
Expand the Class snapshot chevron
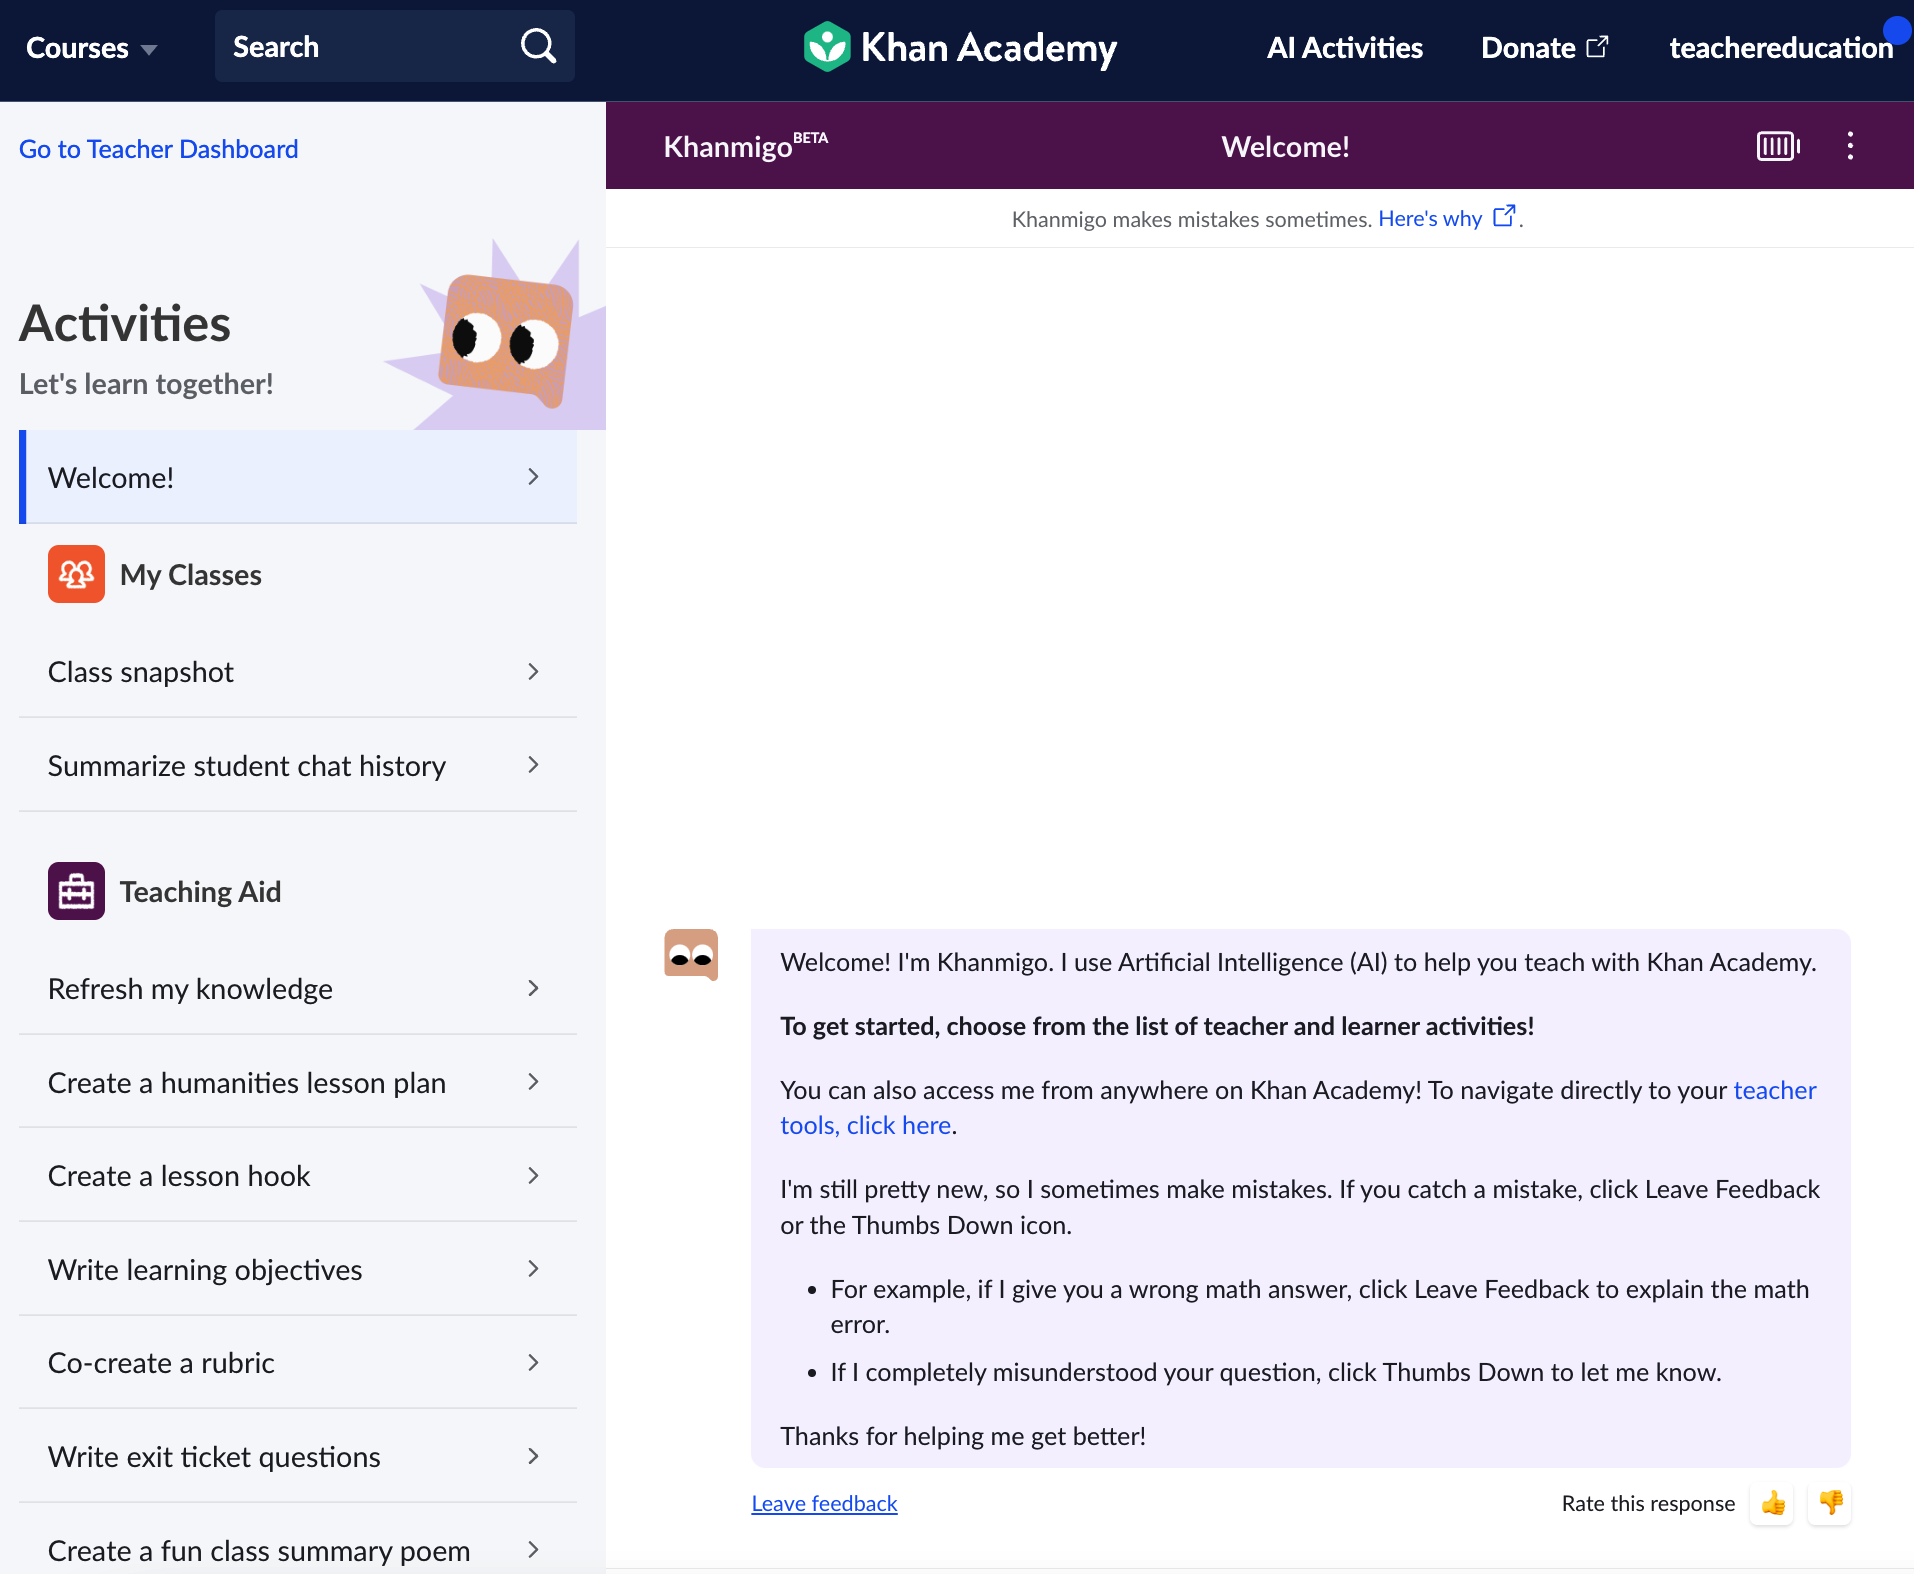pyautogui.click(x=533, y=671)
